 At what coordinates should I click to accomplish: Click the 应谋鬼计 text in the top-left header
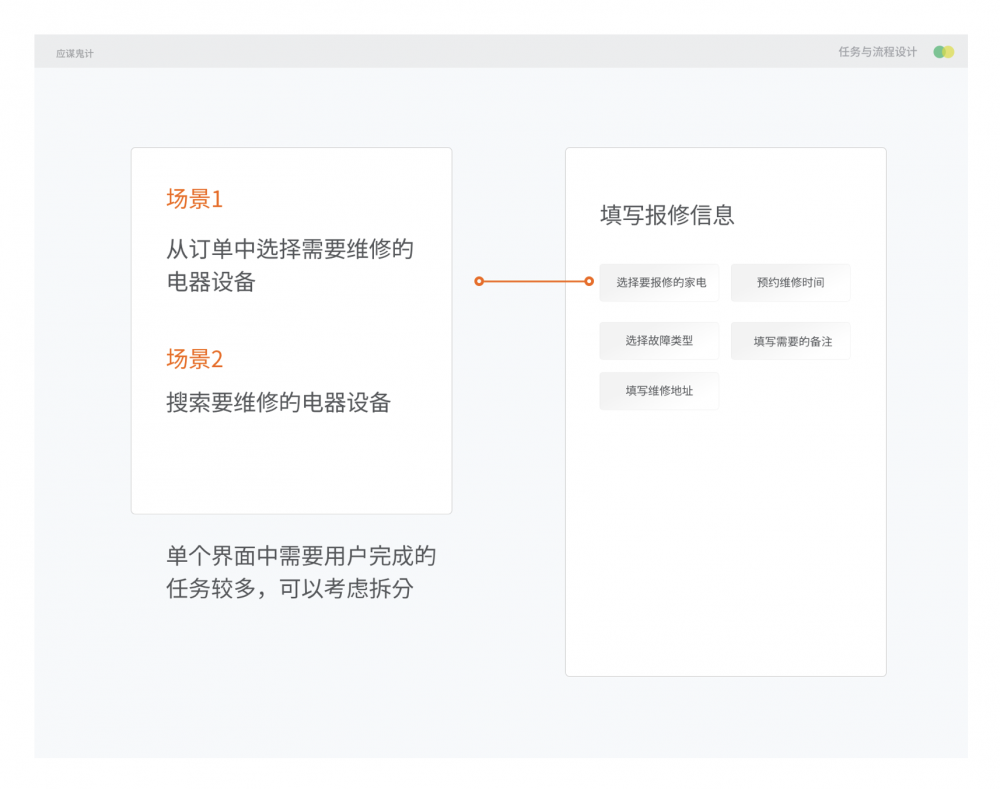(x=75, y=53)
